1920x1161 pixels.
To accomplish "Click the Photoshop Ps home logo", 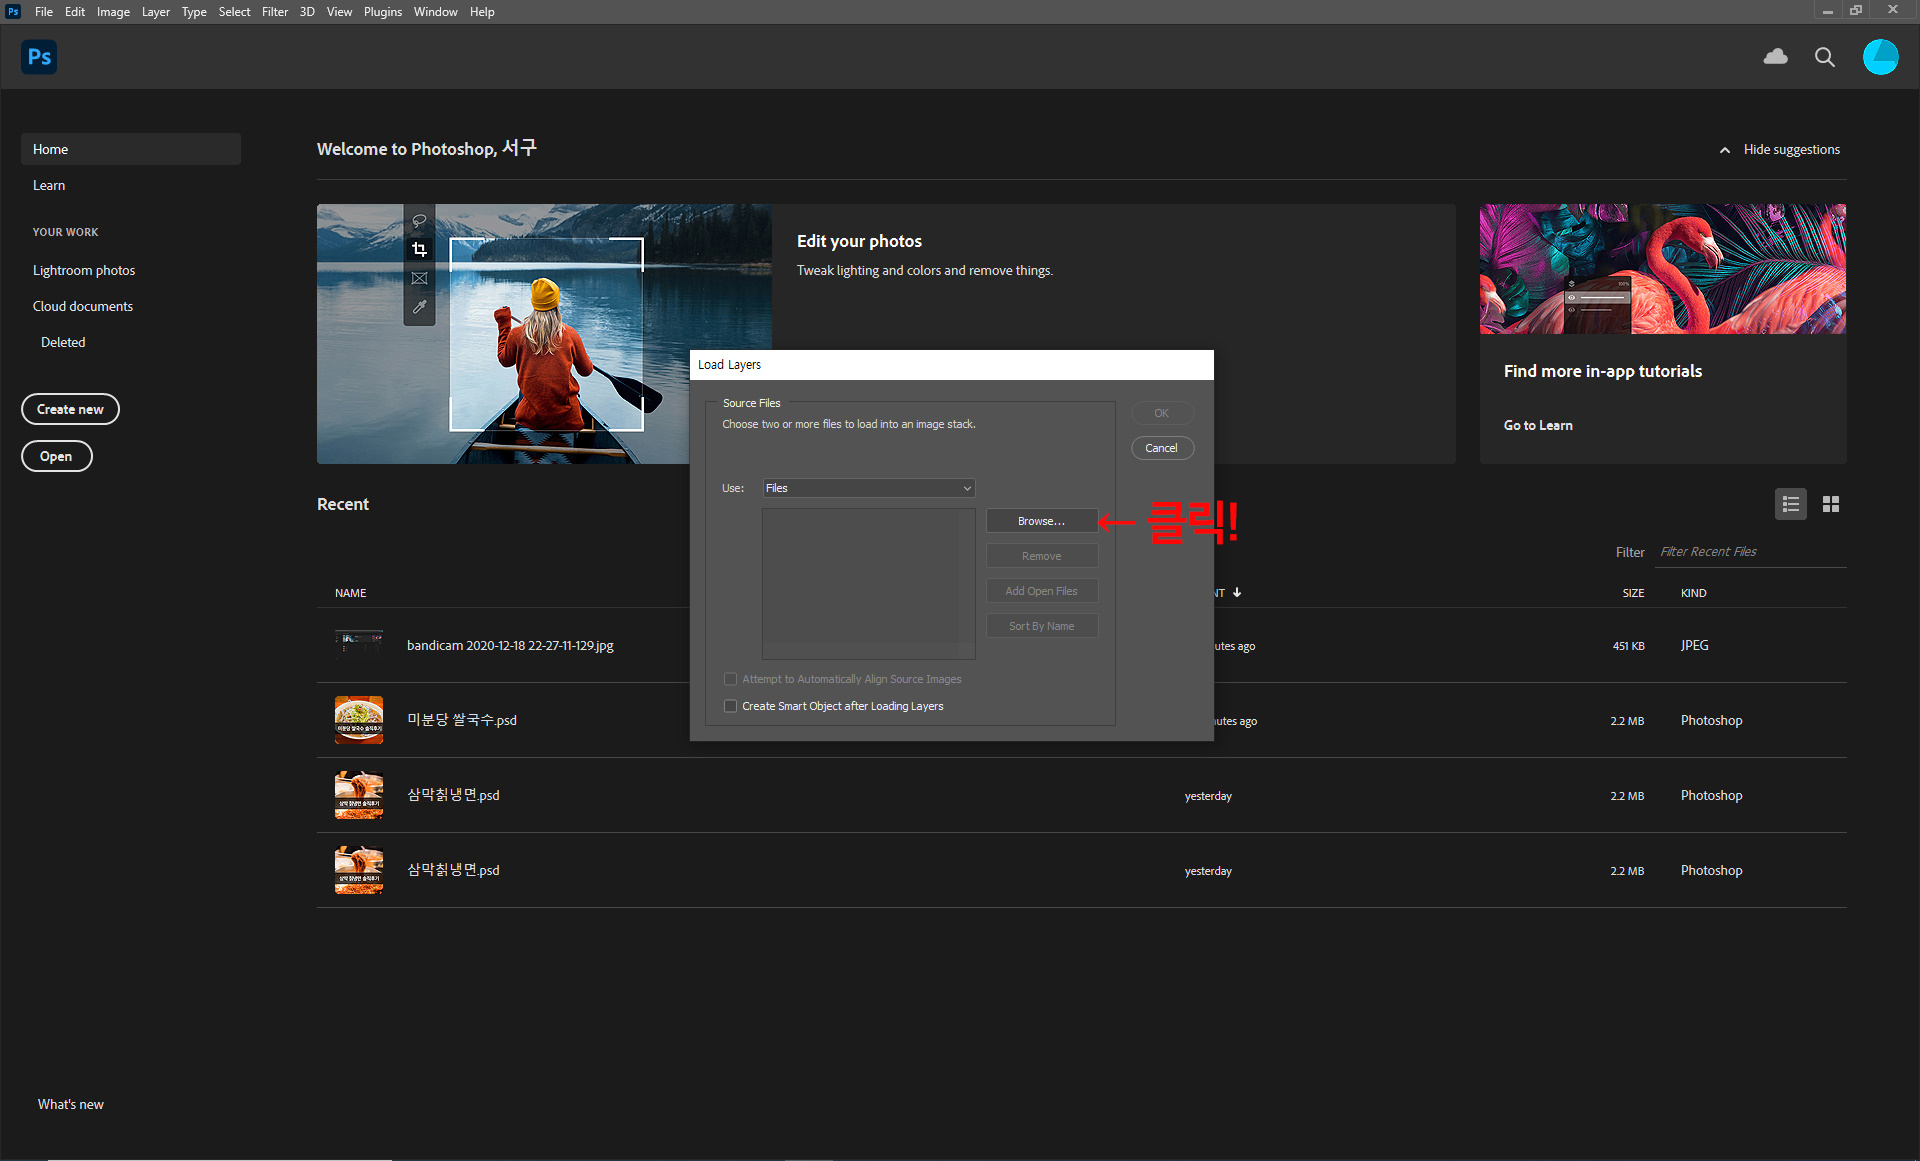I will [39, 57].
